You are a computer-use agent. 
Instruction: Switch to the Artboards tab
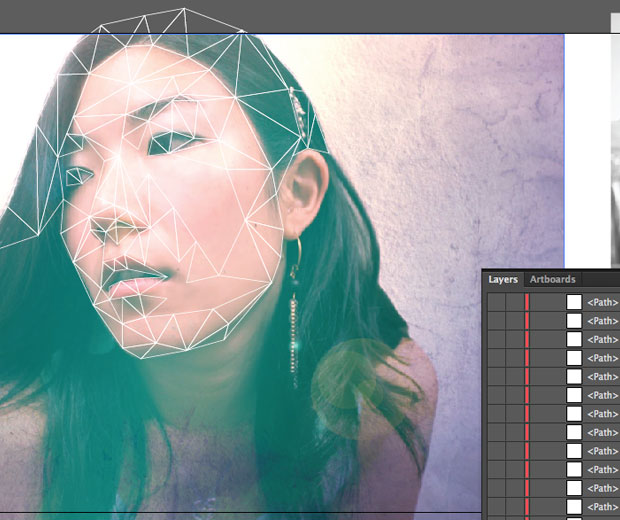(552, 279)
